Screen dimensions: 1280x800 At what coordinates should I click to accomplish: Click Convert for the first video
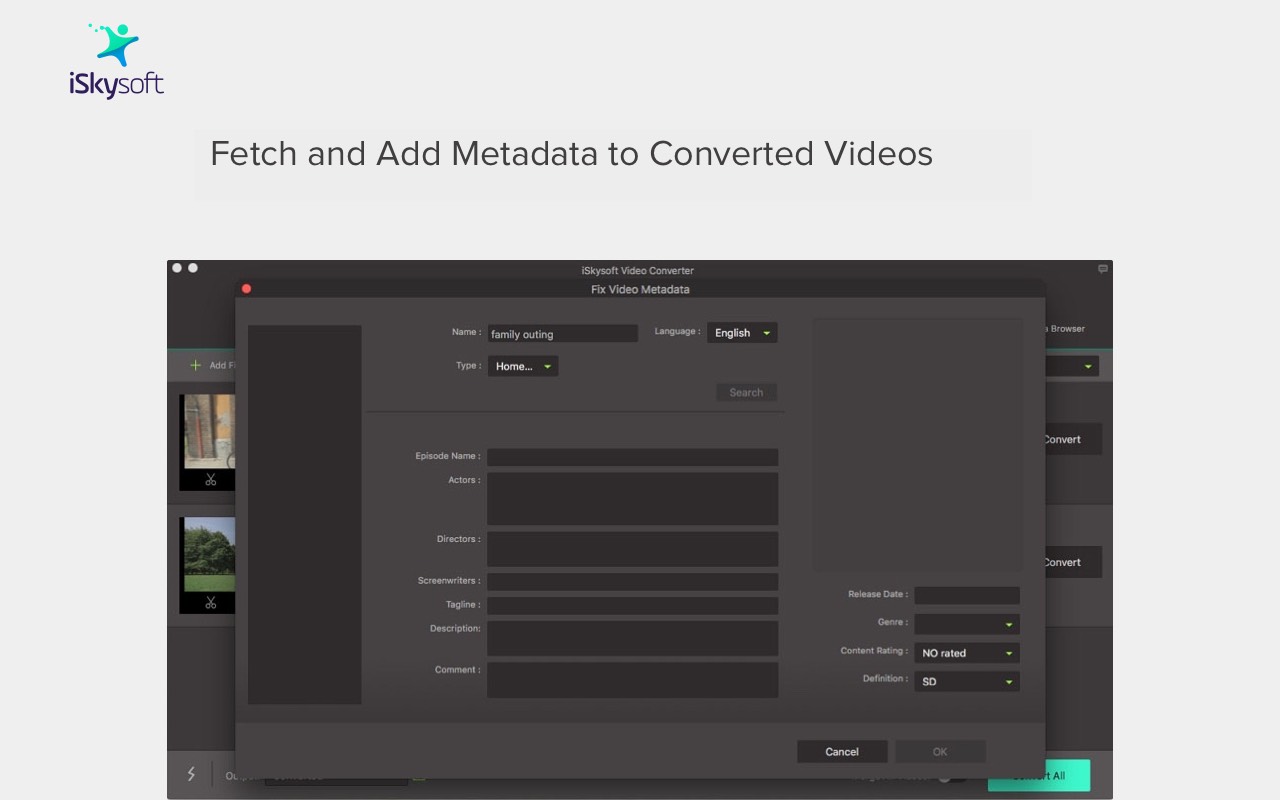pyautogui.click(x=1073, y=439)
